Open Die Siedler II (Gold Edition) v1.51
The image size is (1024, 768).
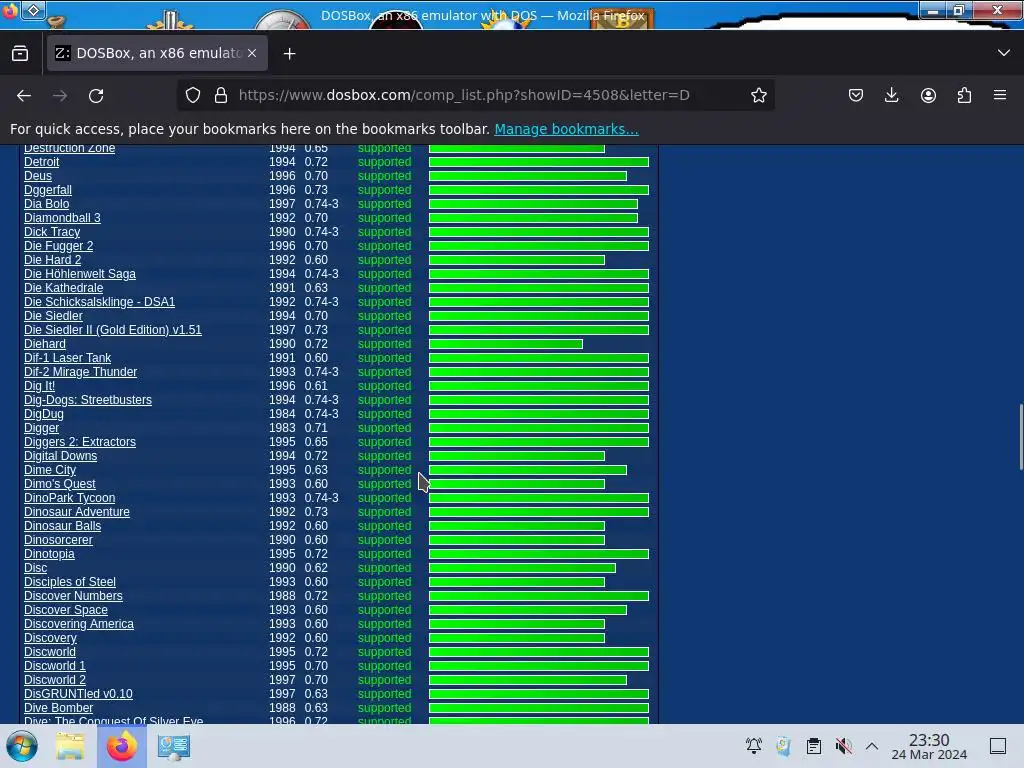pos(113,330)
